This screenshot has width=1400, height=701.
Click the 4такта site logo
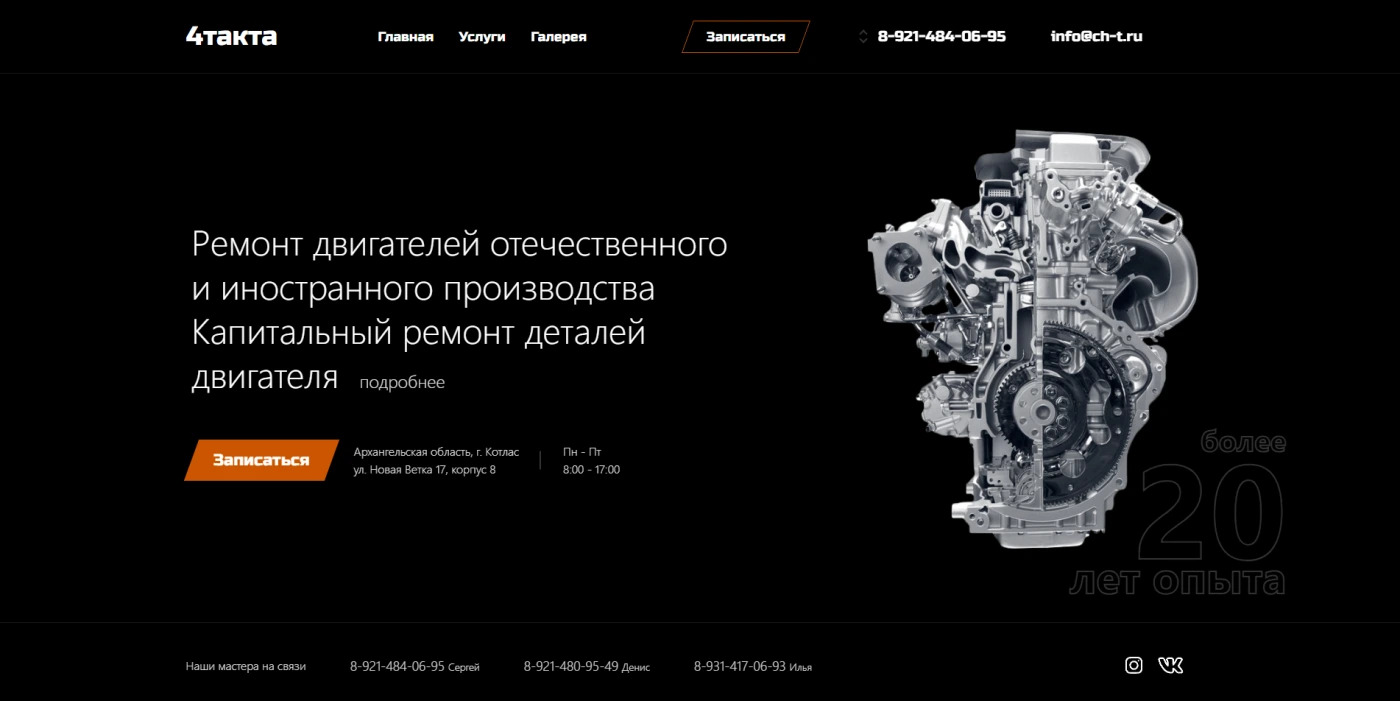231,37
